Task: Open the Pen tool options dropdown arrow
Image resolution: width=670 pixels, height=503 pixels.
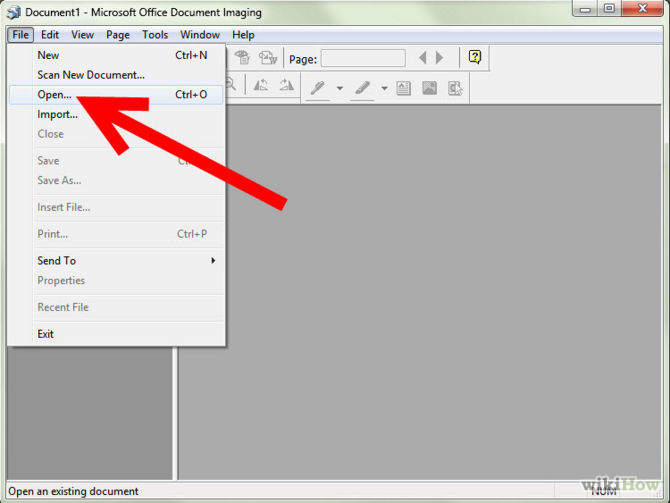Action: pos(340,88)
